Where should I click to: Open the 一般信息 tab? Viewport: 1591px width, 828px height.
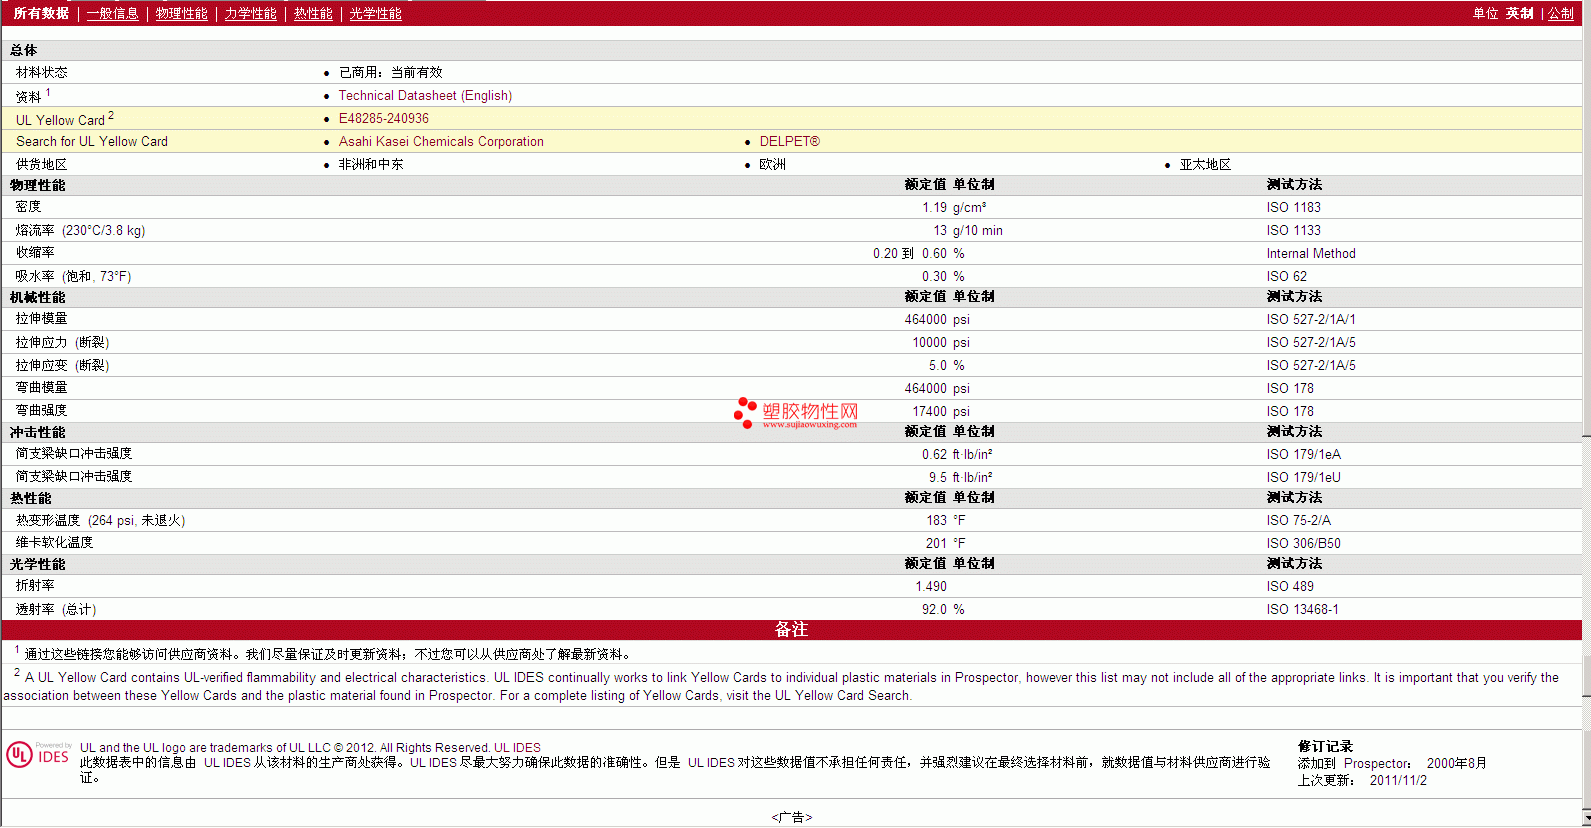pos(113,13)
